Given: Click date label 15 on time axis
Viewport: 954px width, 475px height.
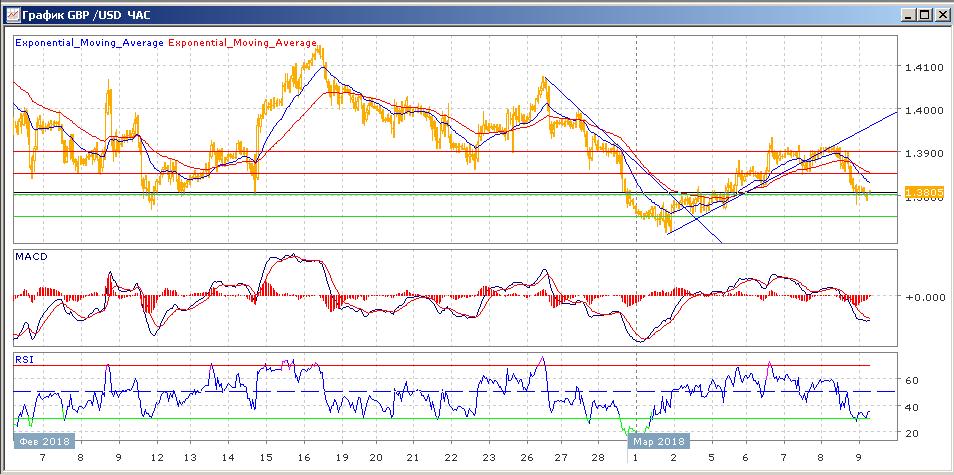Looking at the screenshot, I should pyautogui.click(x=266, y=457).
